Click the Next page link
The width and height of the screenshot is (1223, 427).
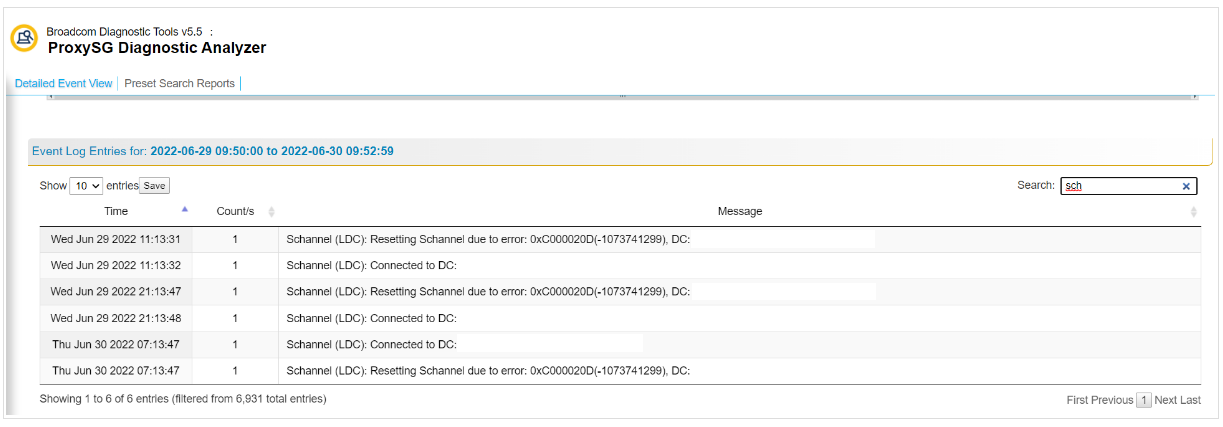(x=1165, y=400)
